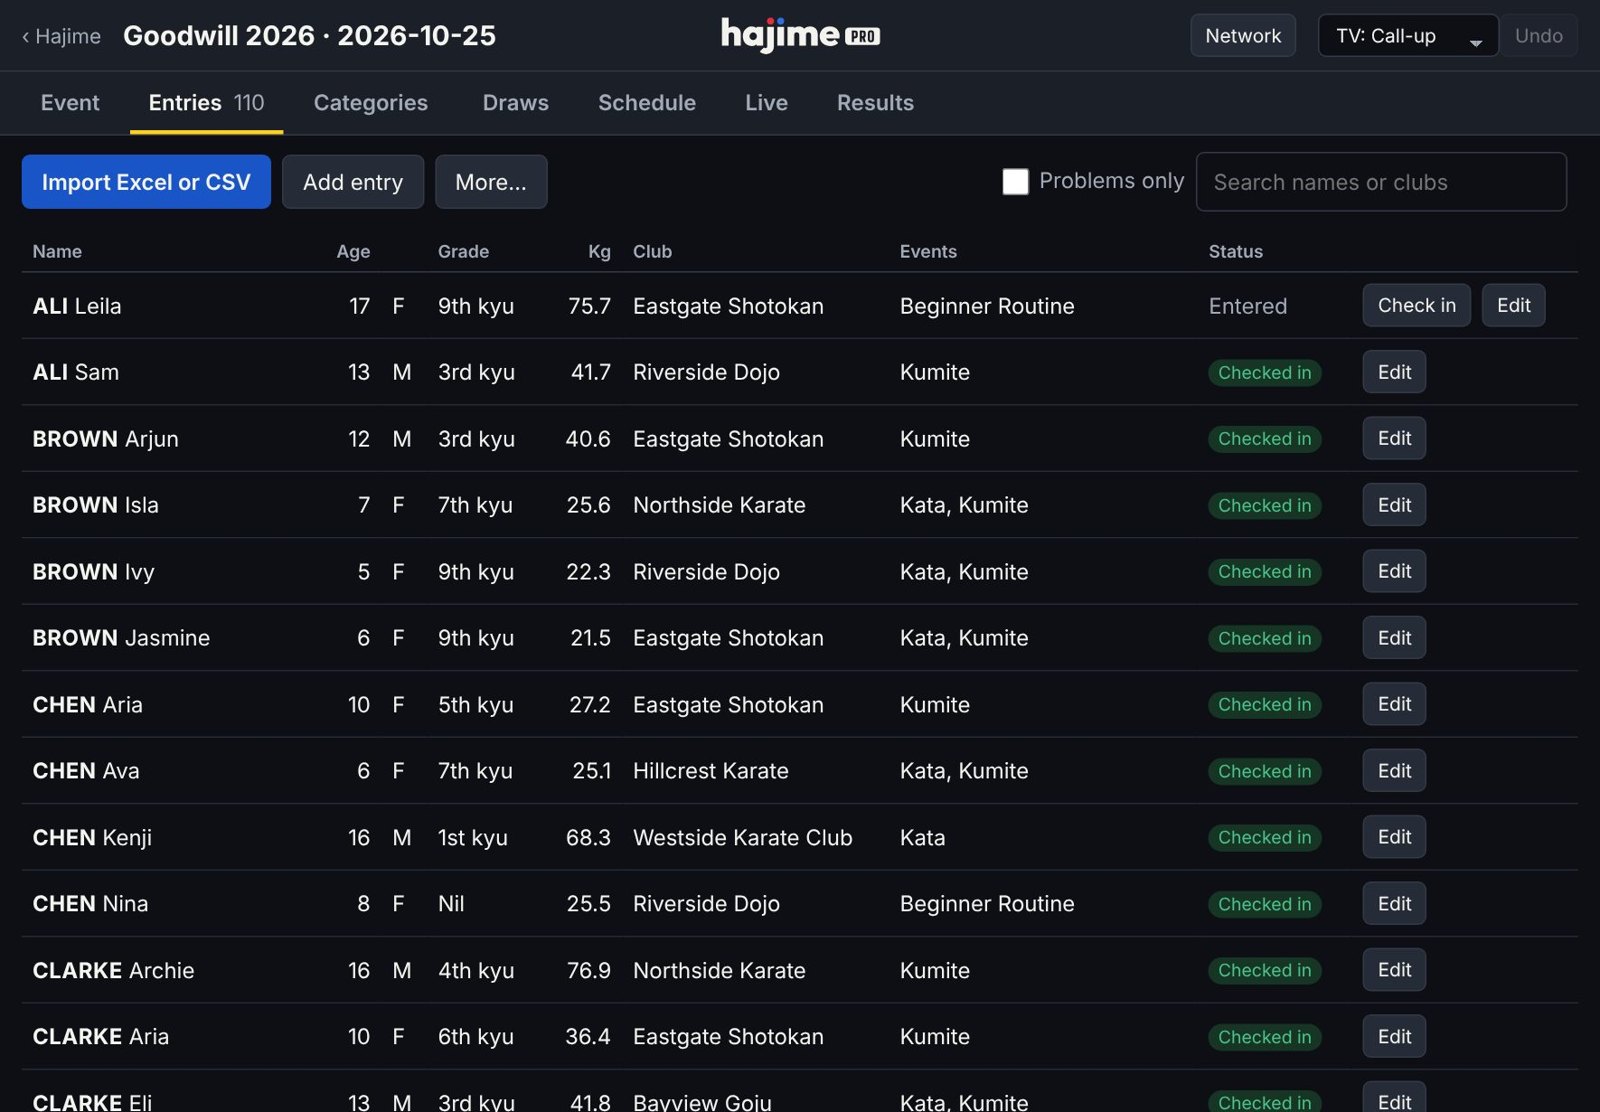Viewport: 1600px width, 1112px height.
Task: Go to the Schedule tab
Action: 647,103
